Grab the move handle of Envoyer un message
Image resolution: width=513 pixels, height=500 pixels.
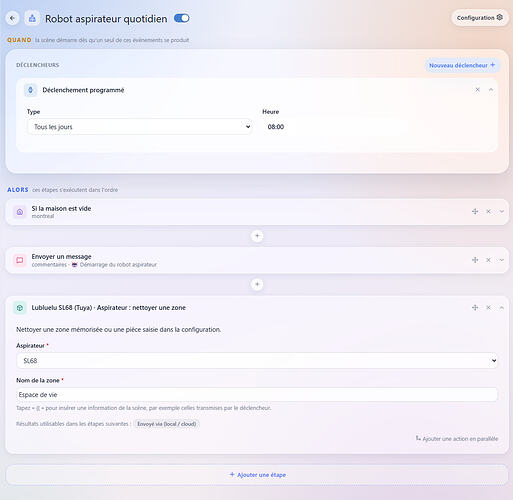(475, 260)
